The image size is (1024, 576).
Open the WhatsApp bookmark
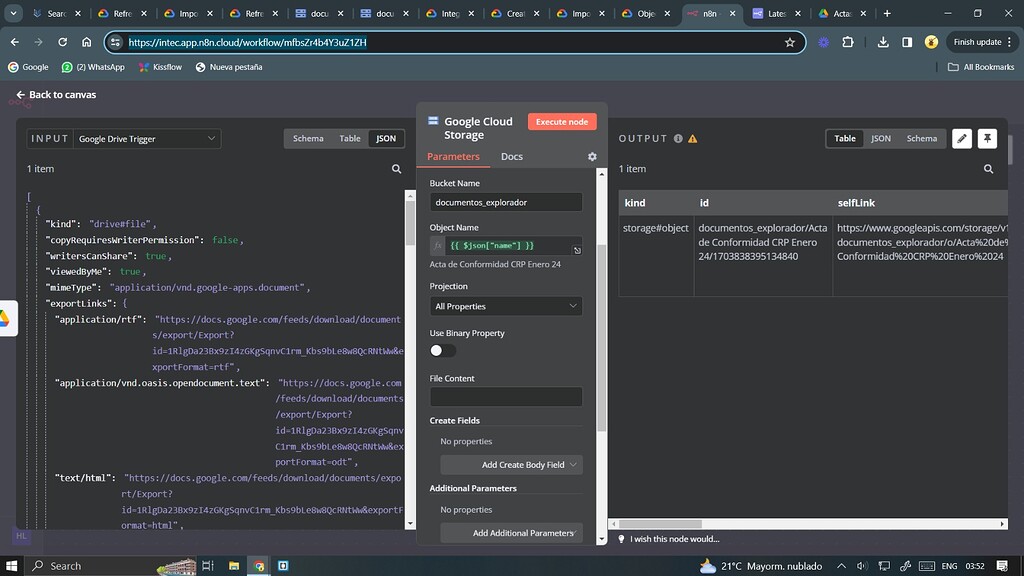[x=93, y=67]
